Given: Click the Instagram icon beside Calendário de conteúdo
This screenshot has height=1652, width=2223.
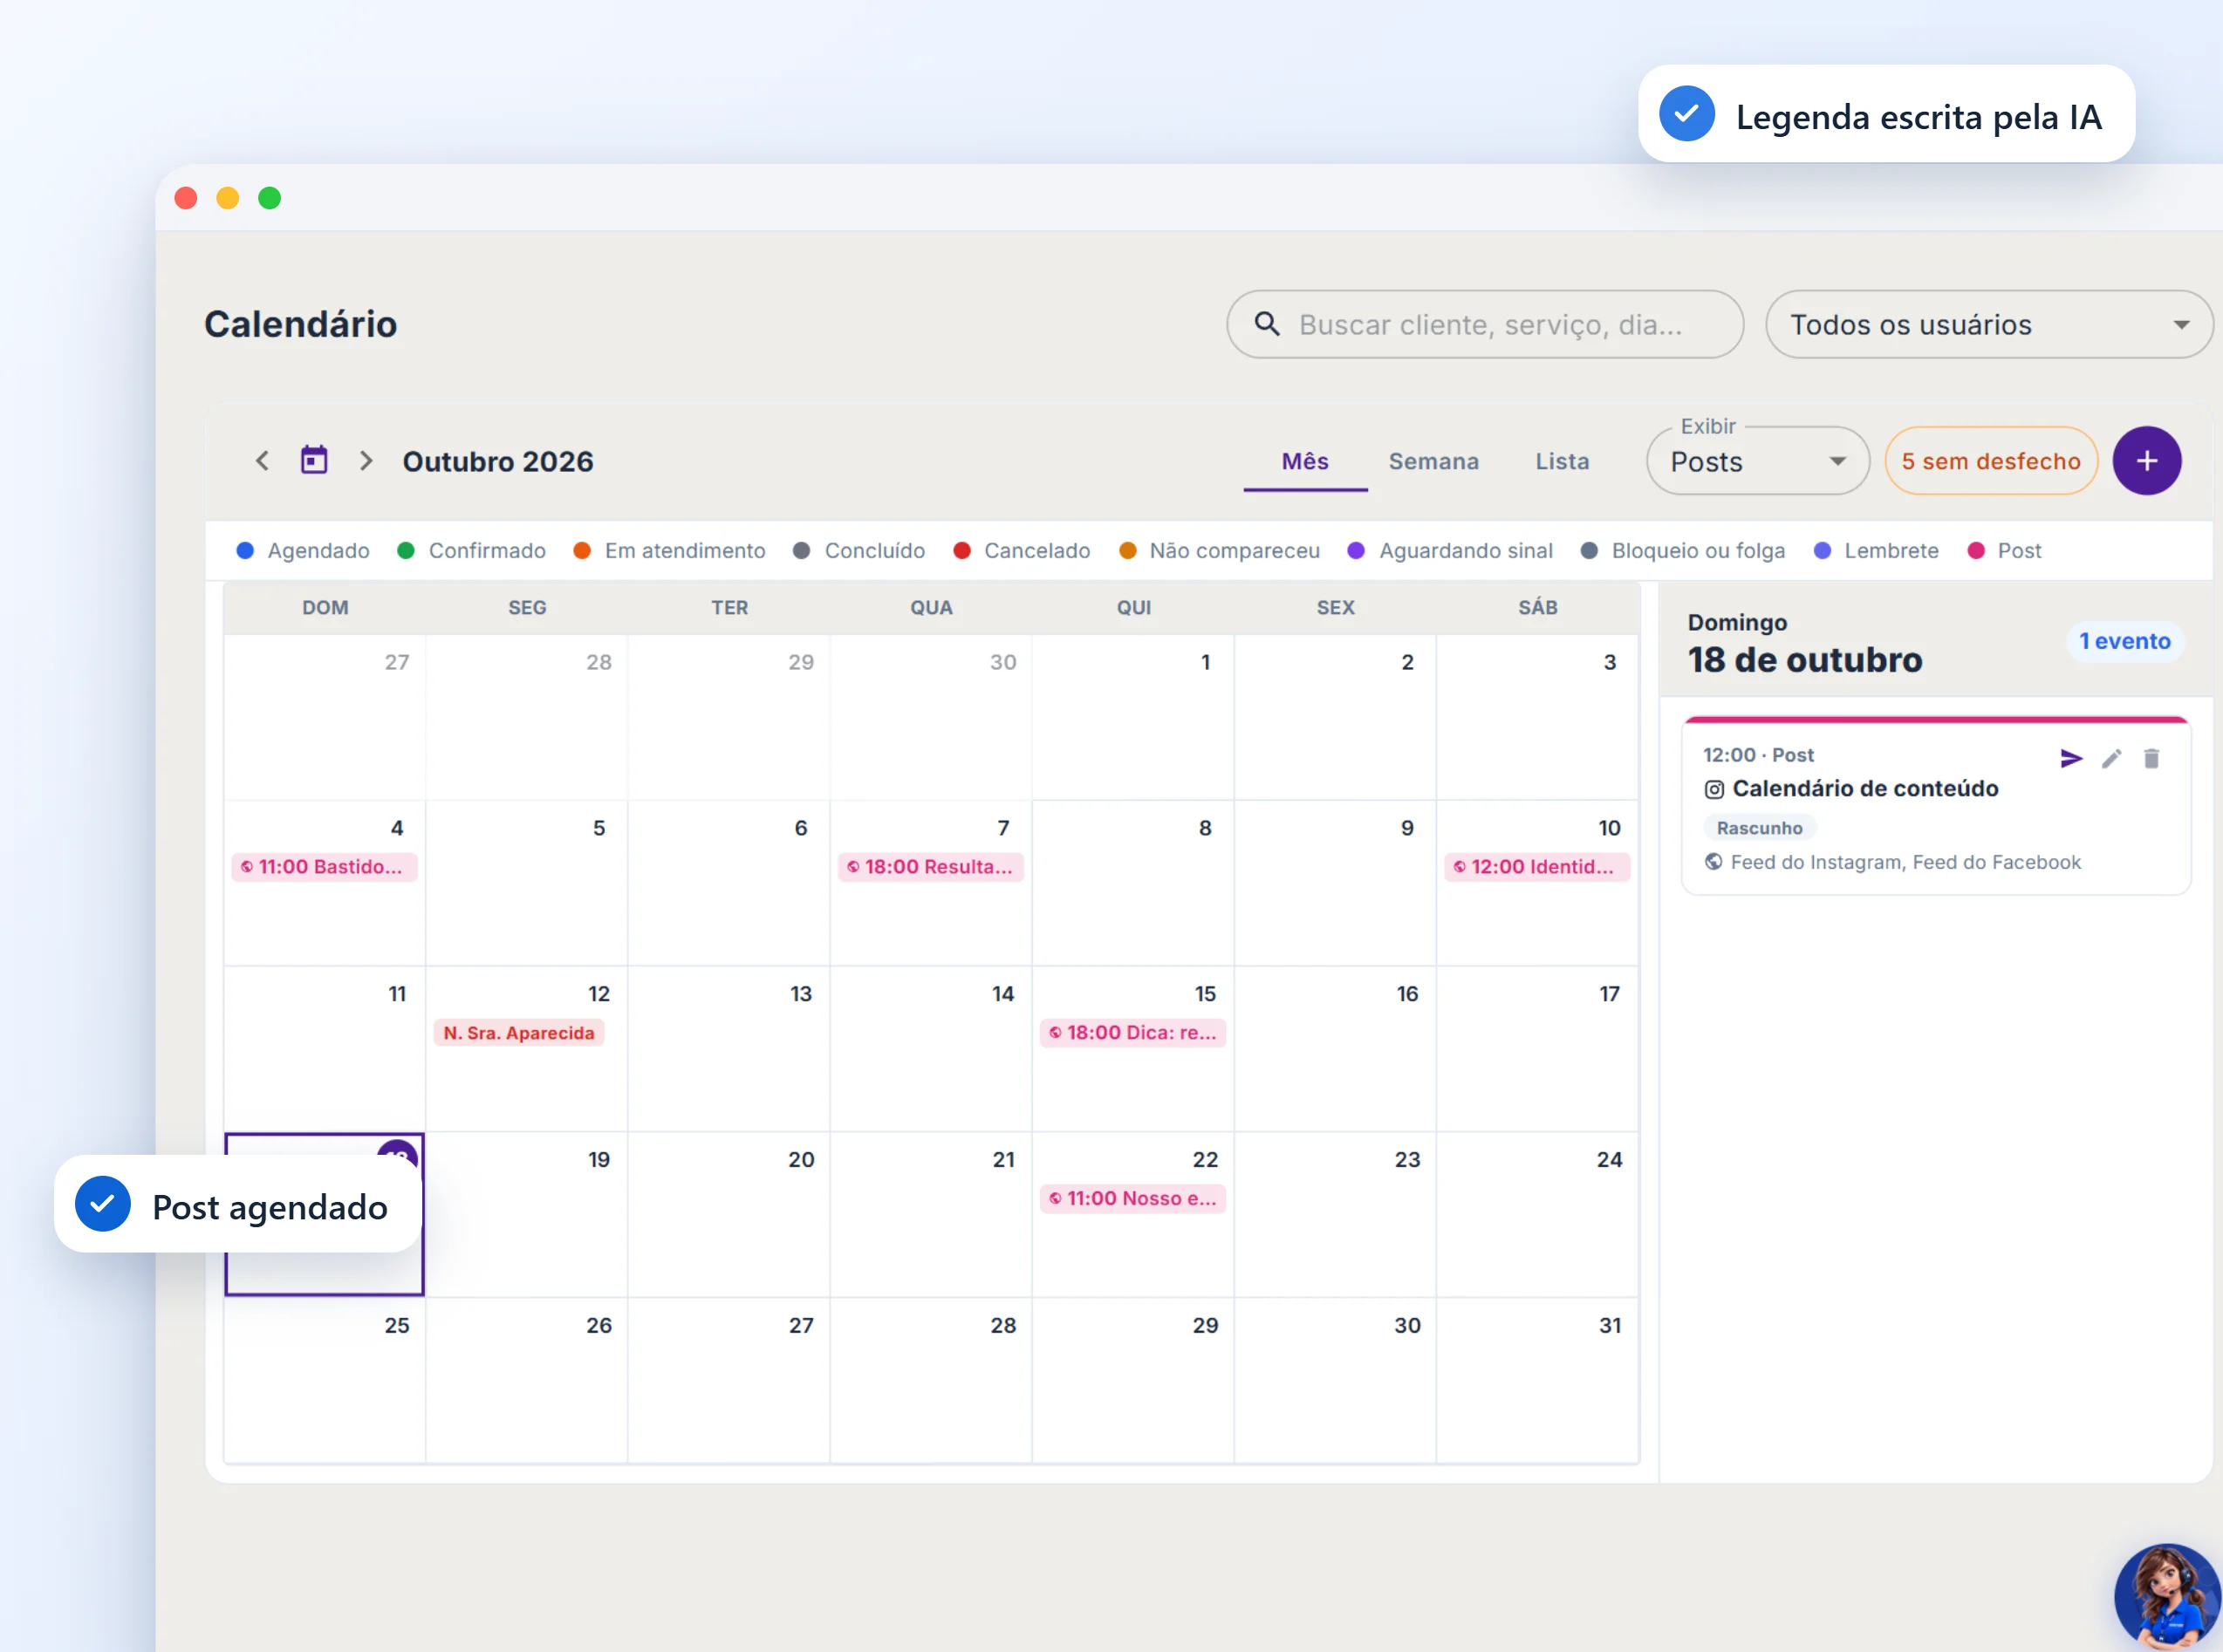Looking at the screenshot, I should tap(1714, 789).
